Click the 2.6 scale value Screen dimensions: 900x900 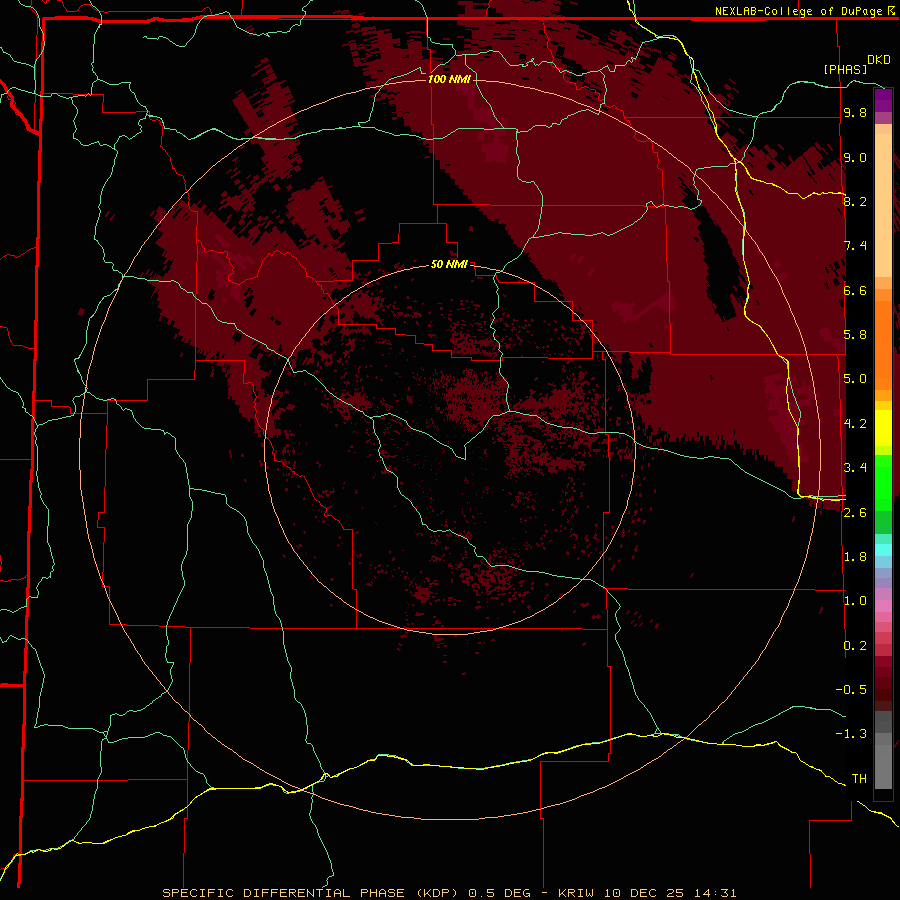pyautogui.click(x=855, y=513)
